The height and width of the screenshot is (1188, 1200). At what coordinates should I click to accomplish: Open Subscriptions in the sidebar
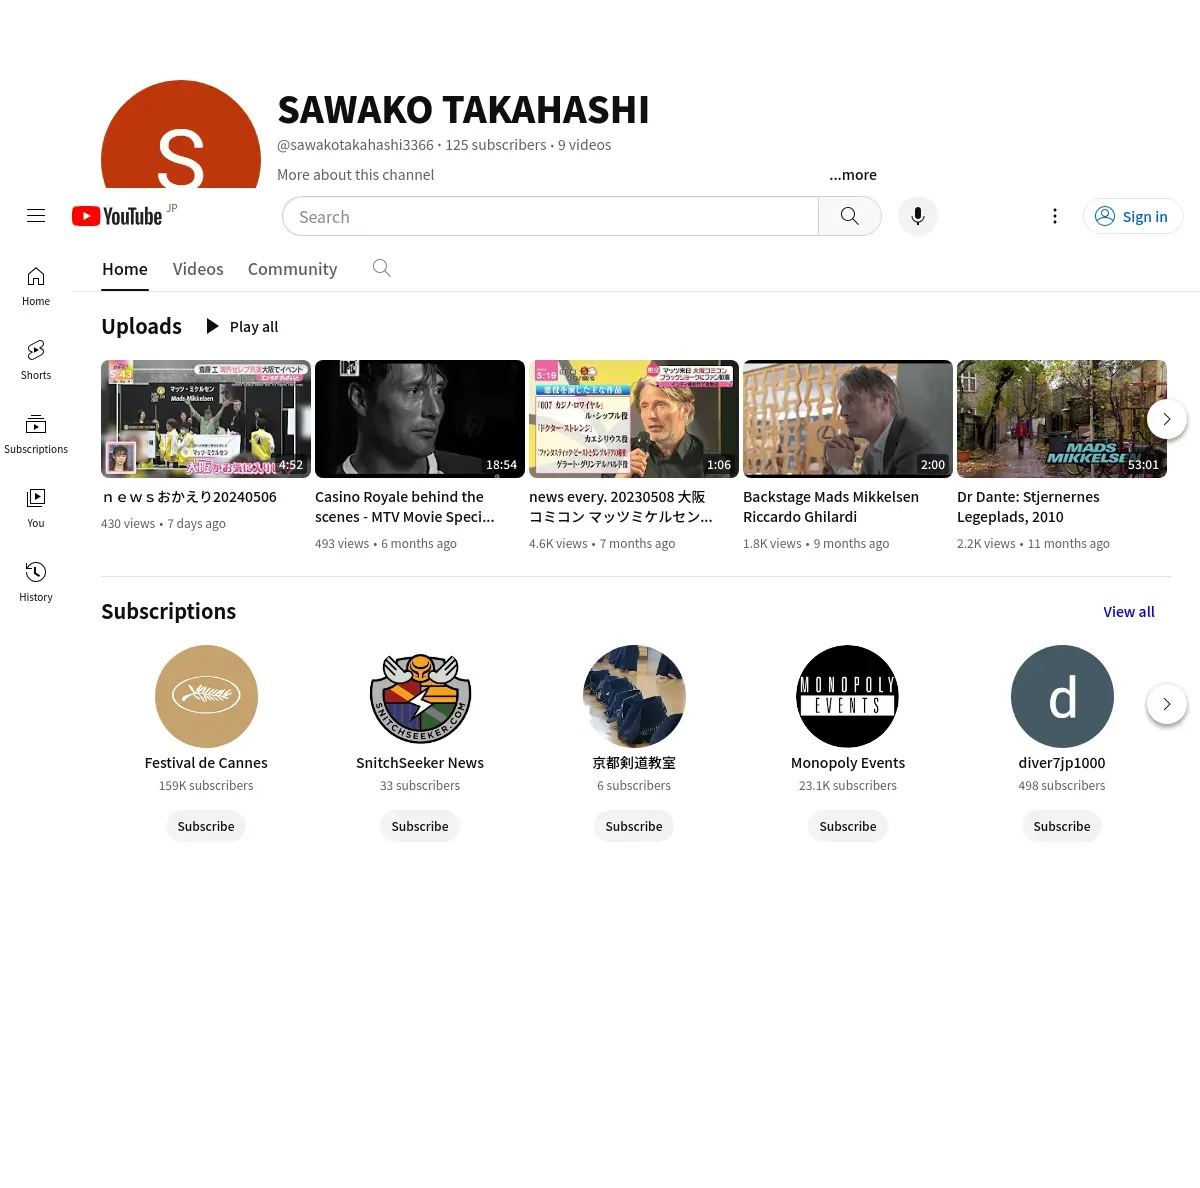36,434
